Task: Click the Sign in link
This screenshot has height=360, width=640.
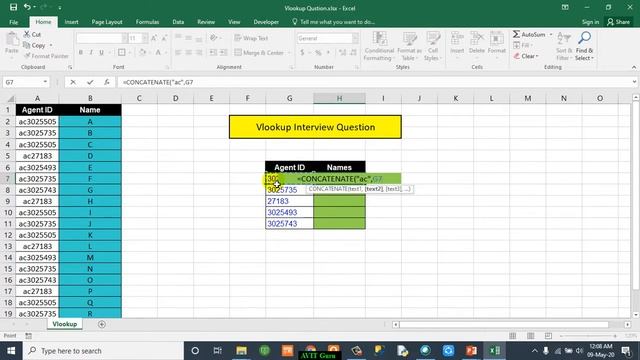Action: (x=590, y=22)
